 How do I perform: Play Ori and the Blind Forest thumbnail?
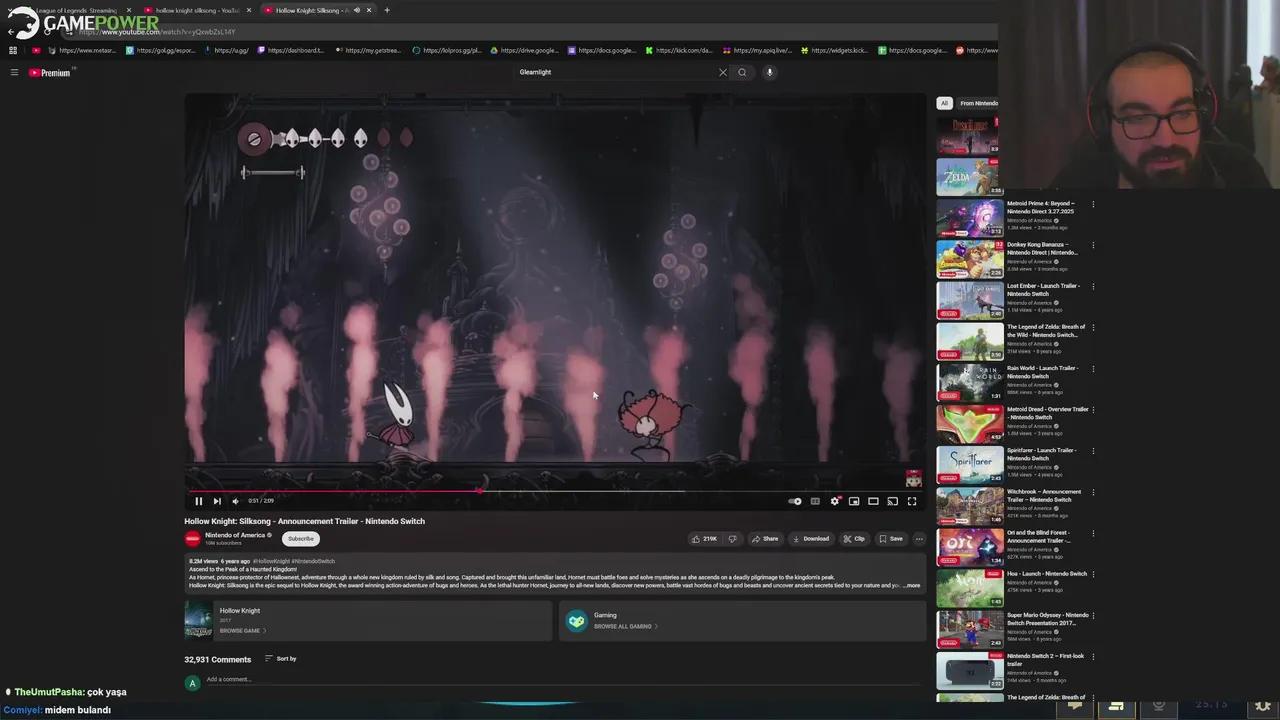click(969, 547)
